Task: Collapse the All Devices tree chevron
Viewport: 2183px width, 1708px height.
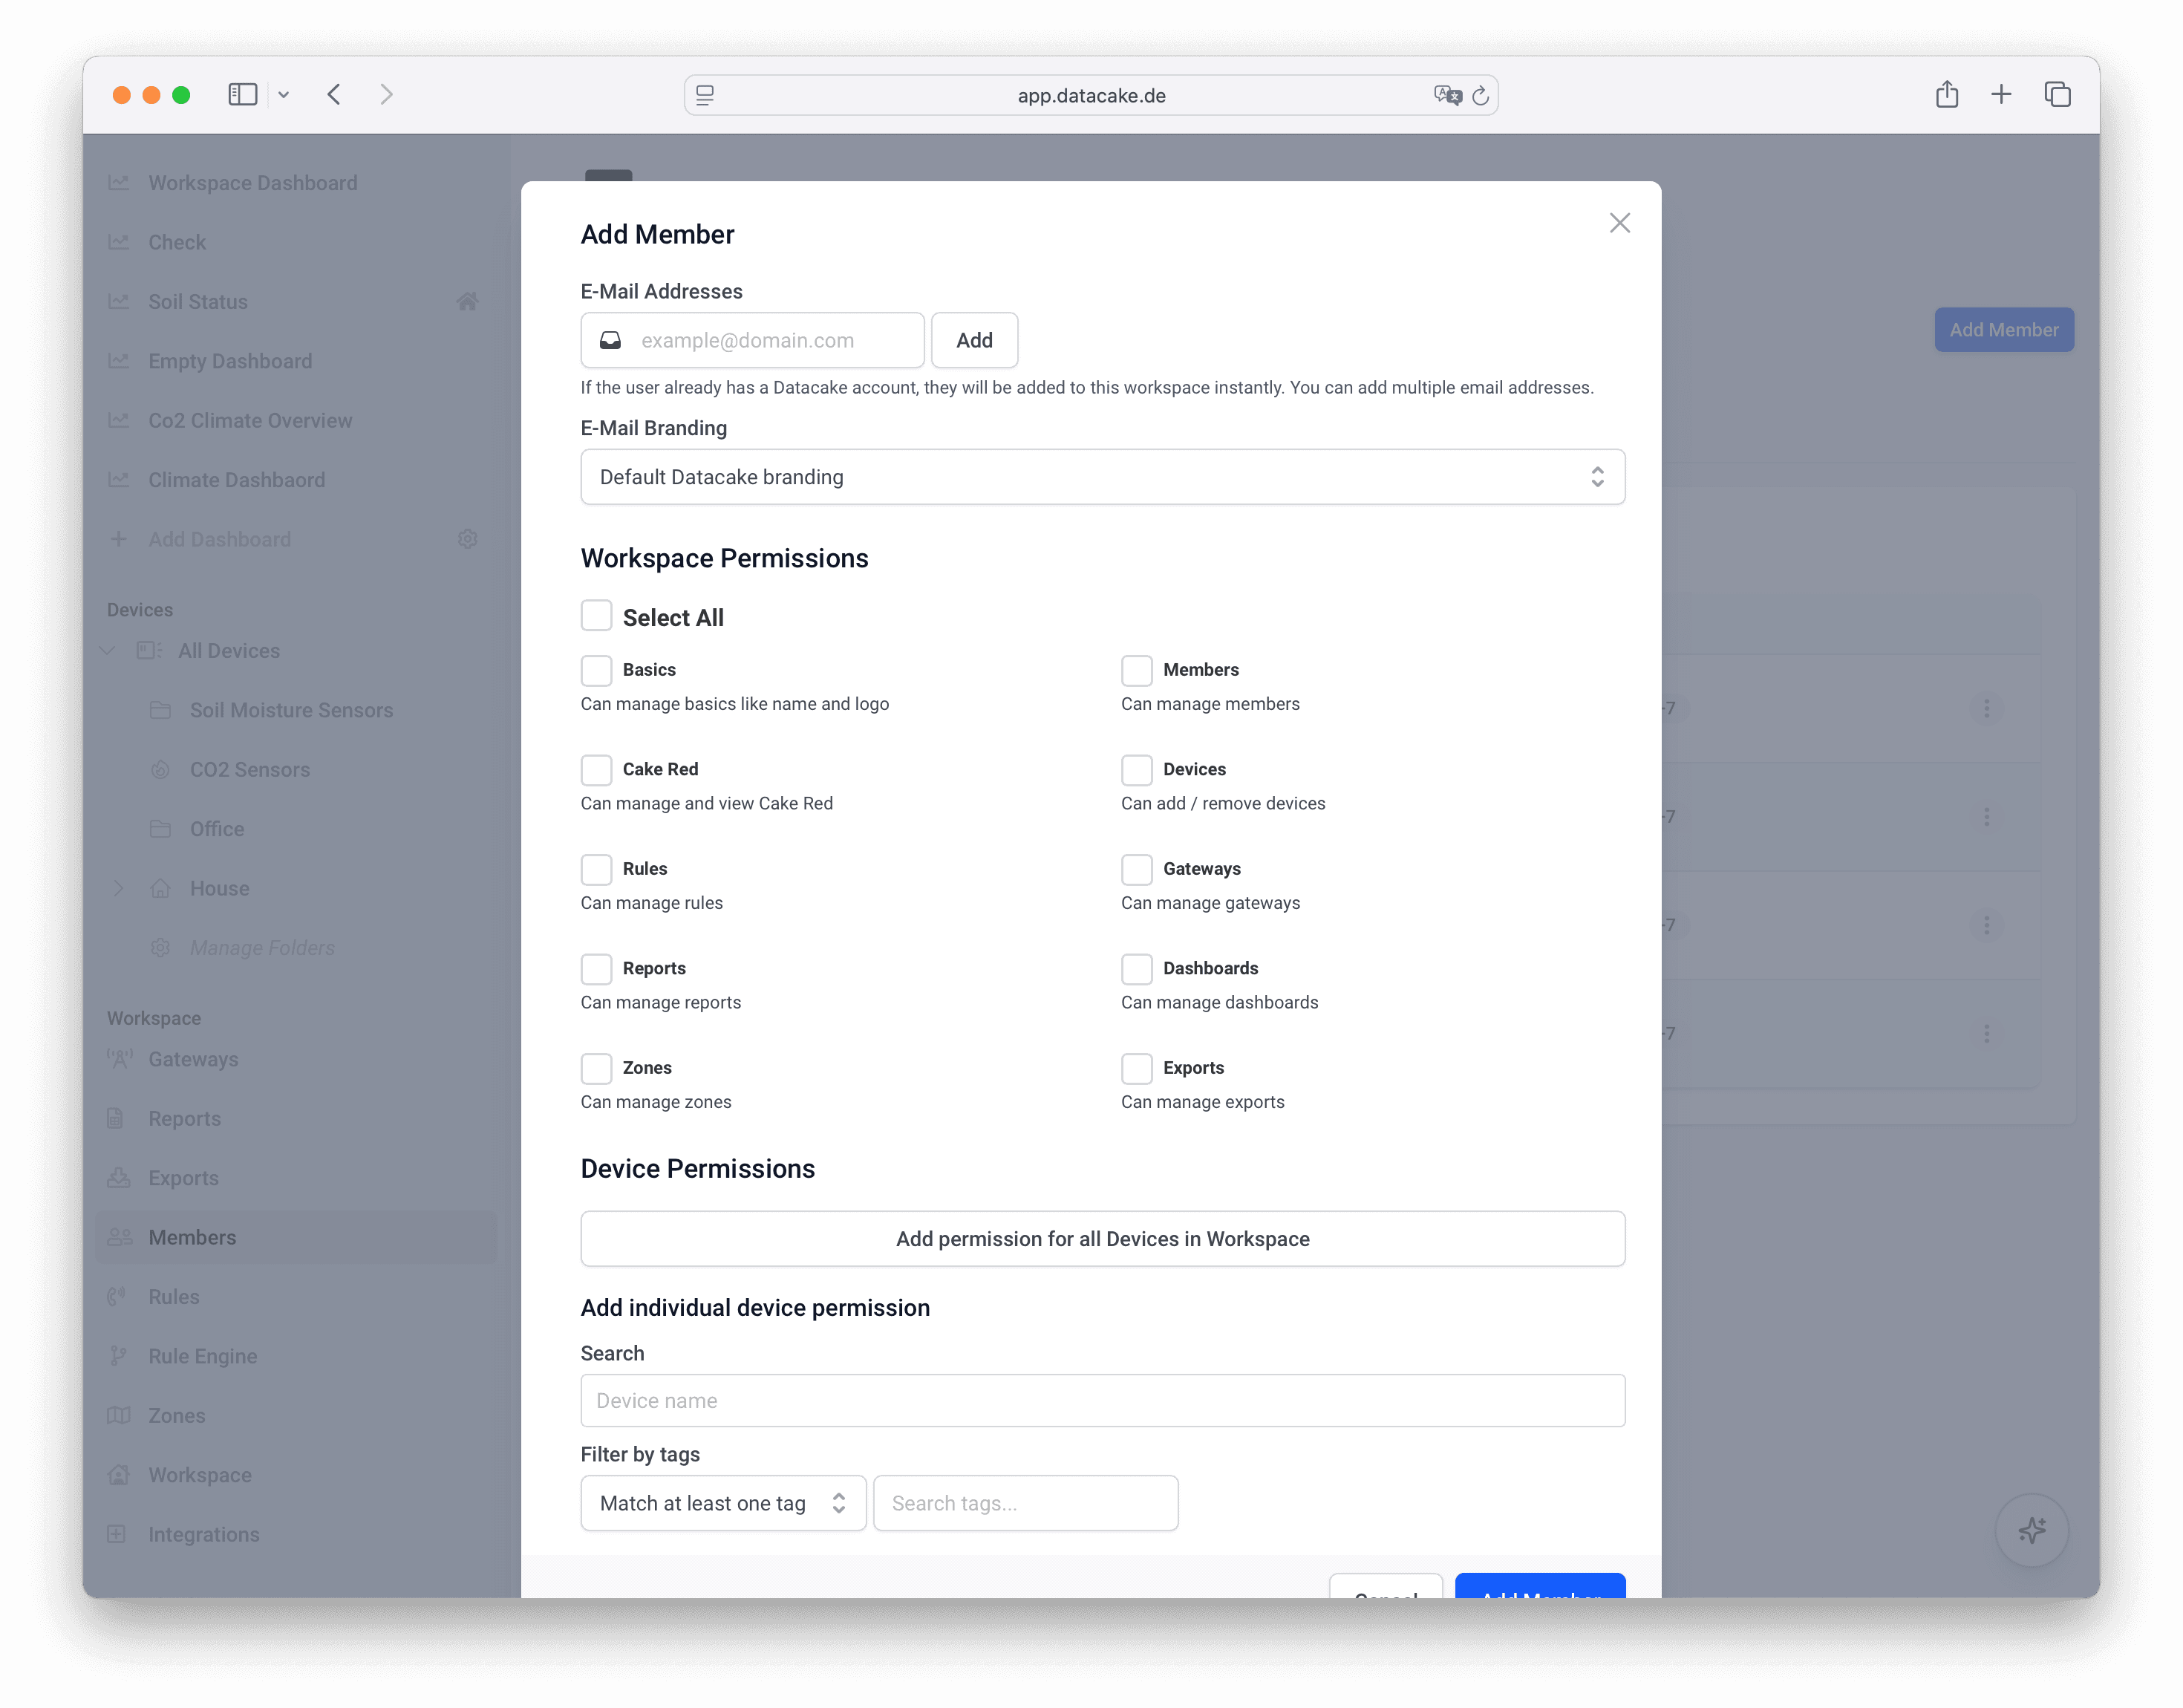Action: (x=108, y=651)
